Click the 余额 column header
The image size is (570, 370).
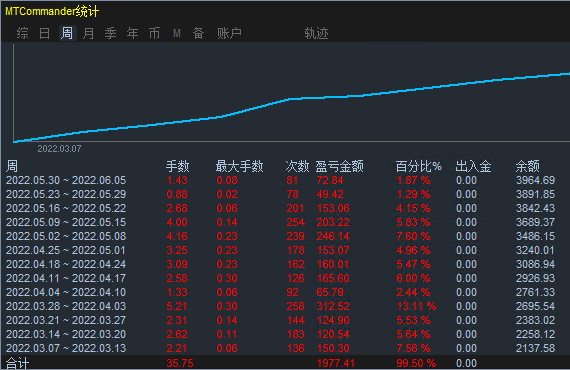pos(527,166)
